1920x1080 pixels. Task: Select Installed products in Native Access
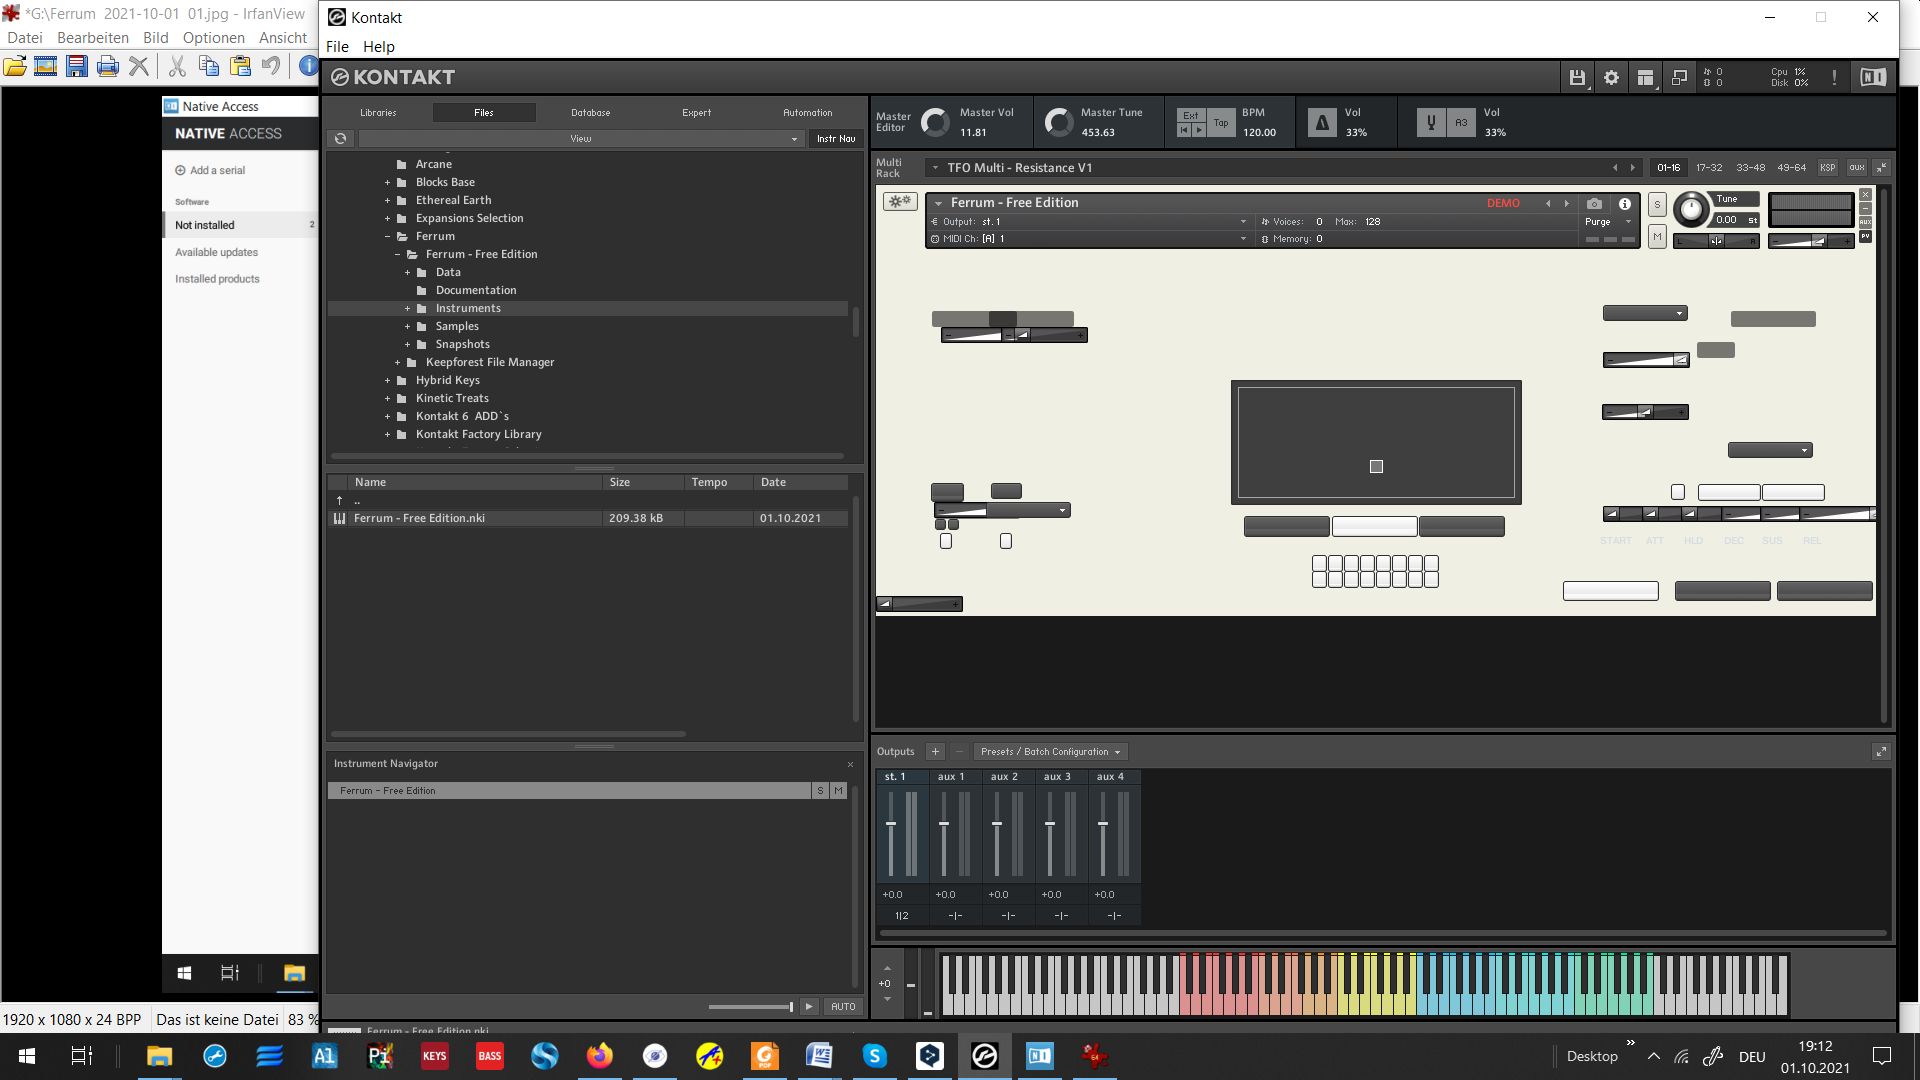217,279
